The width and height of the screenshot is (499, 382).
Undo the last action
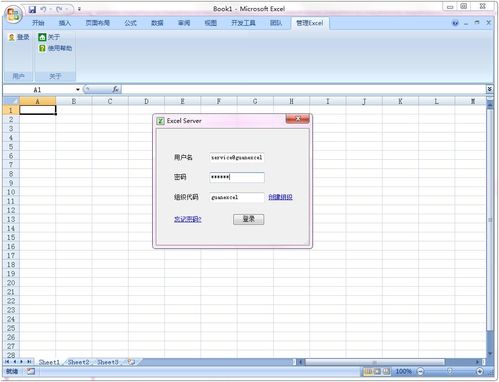[x=43, y=9]
